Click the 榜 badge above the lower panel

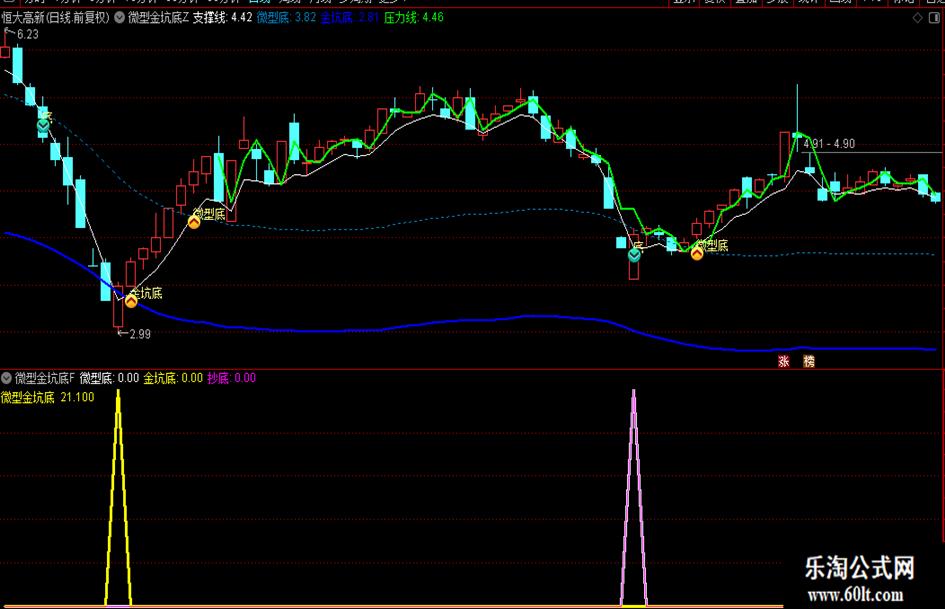click(808, 361)
